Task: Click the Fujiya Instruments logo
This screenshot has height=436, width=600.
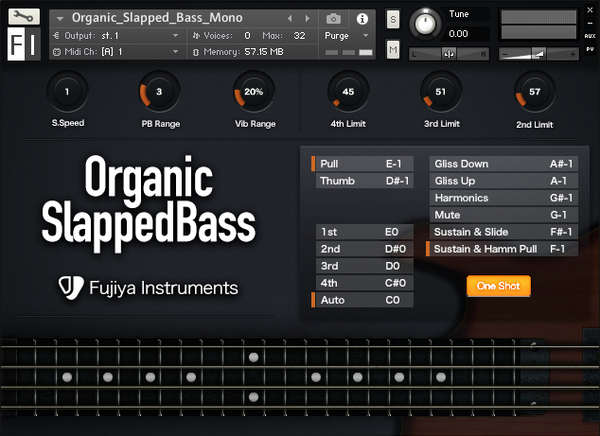Action: click(x=148, y=288)
